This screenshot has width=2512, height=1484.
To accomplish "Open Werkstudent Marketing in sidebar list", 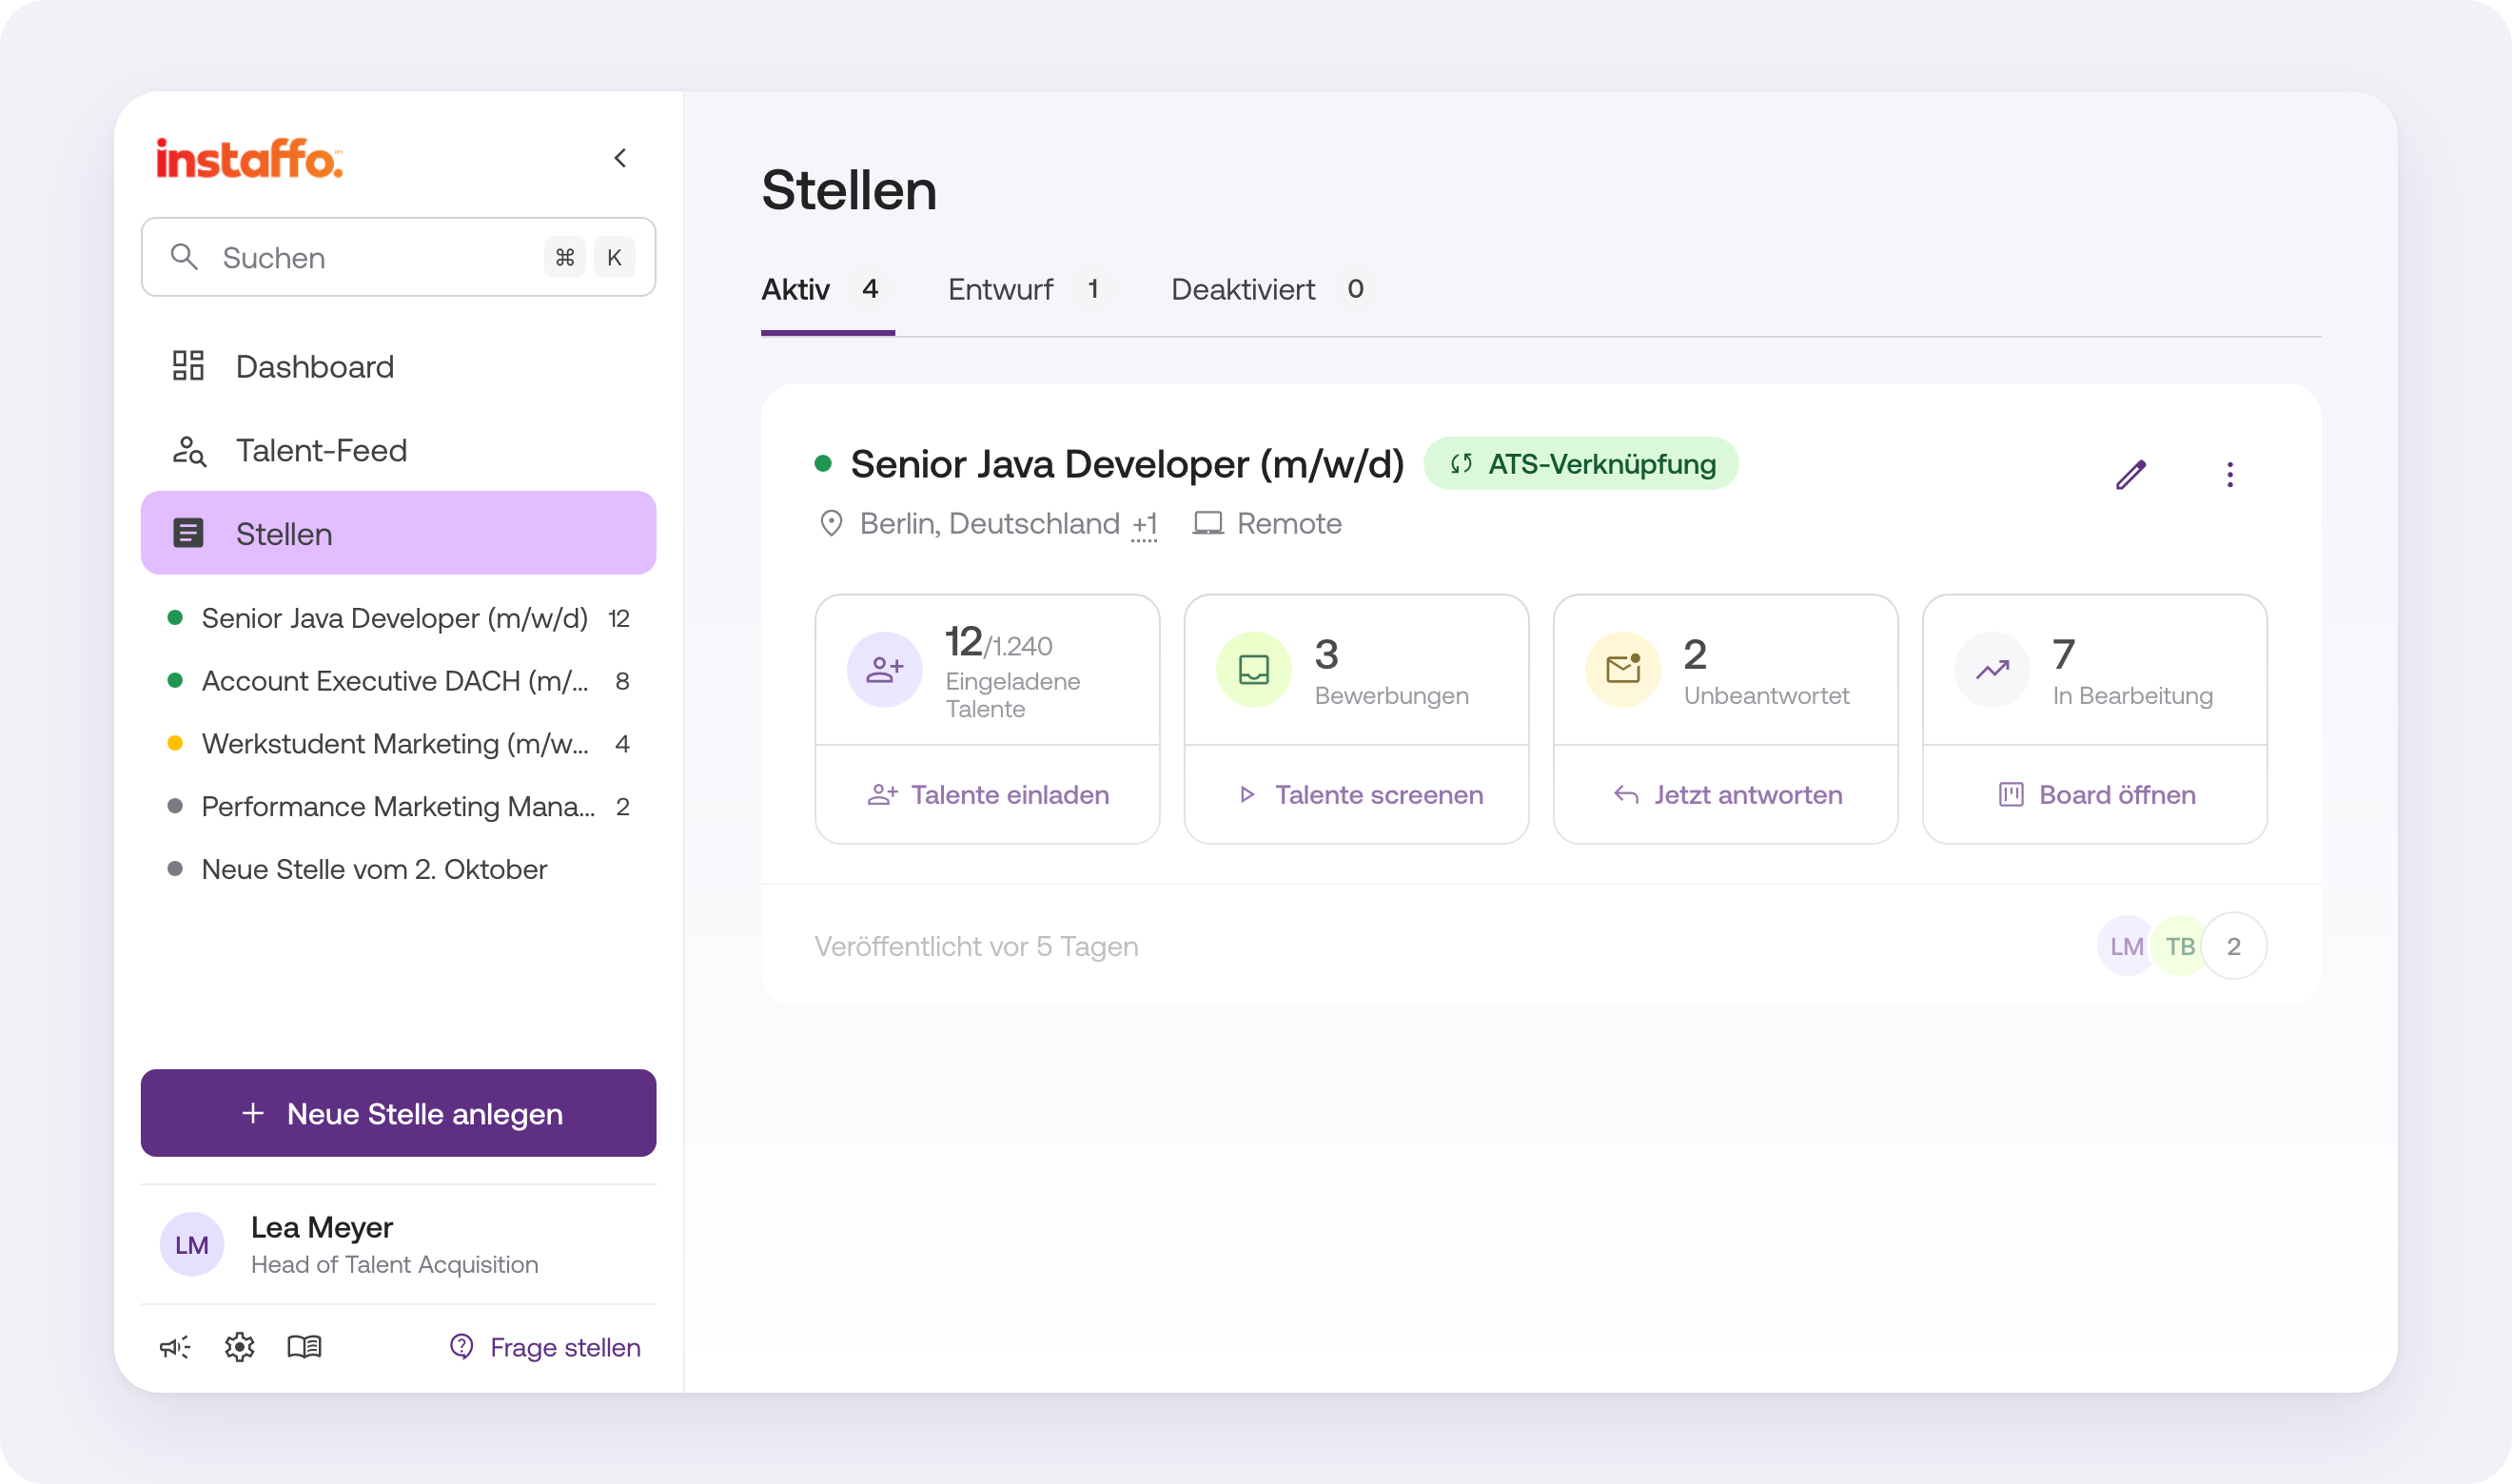I will point(398,744).
